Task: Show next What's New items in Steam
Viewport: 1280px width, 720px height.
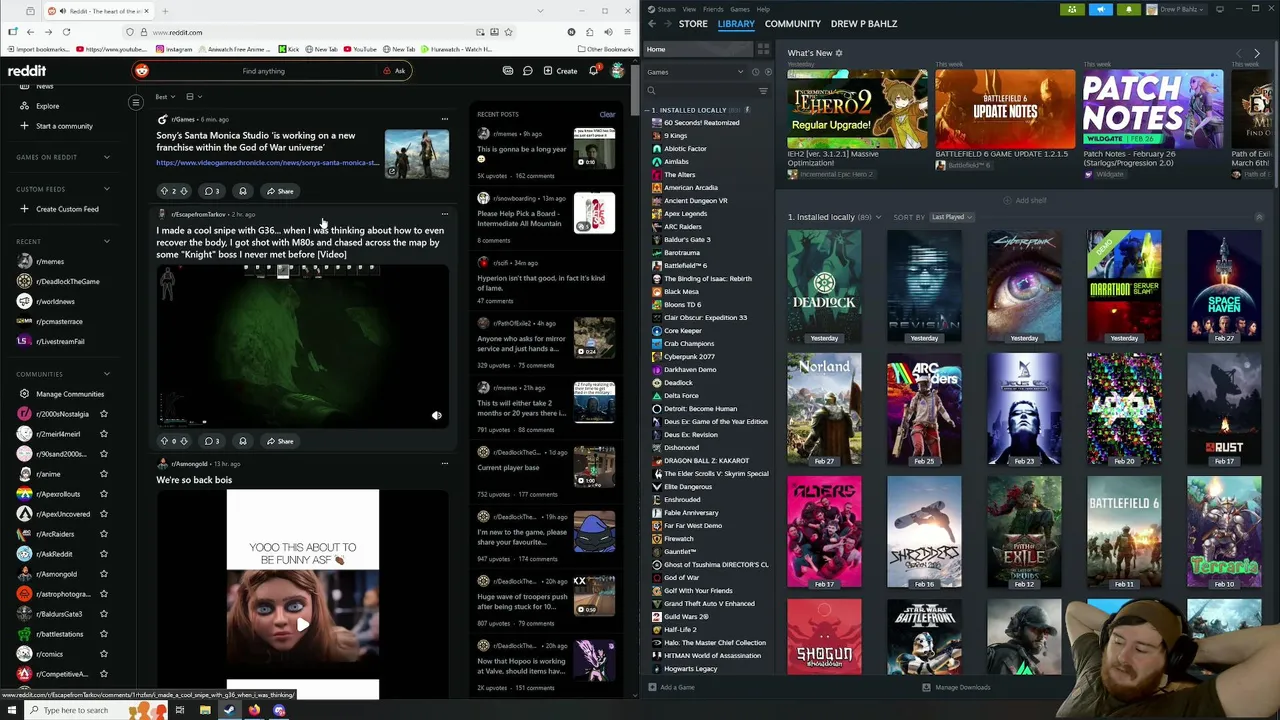Action: 1256,53
